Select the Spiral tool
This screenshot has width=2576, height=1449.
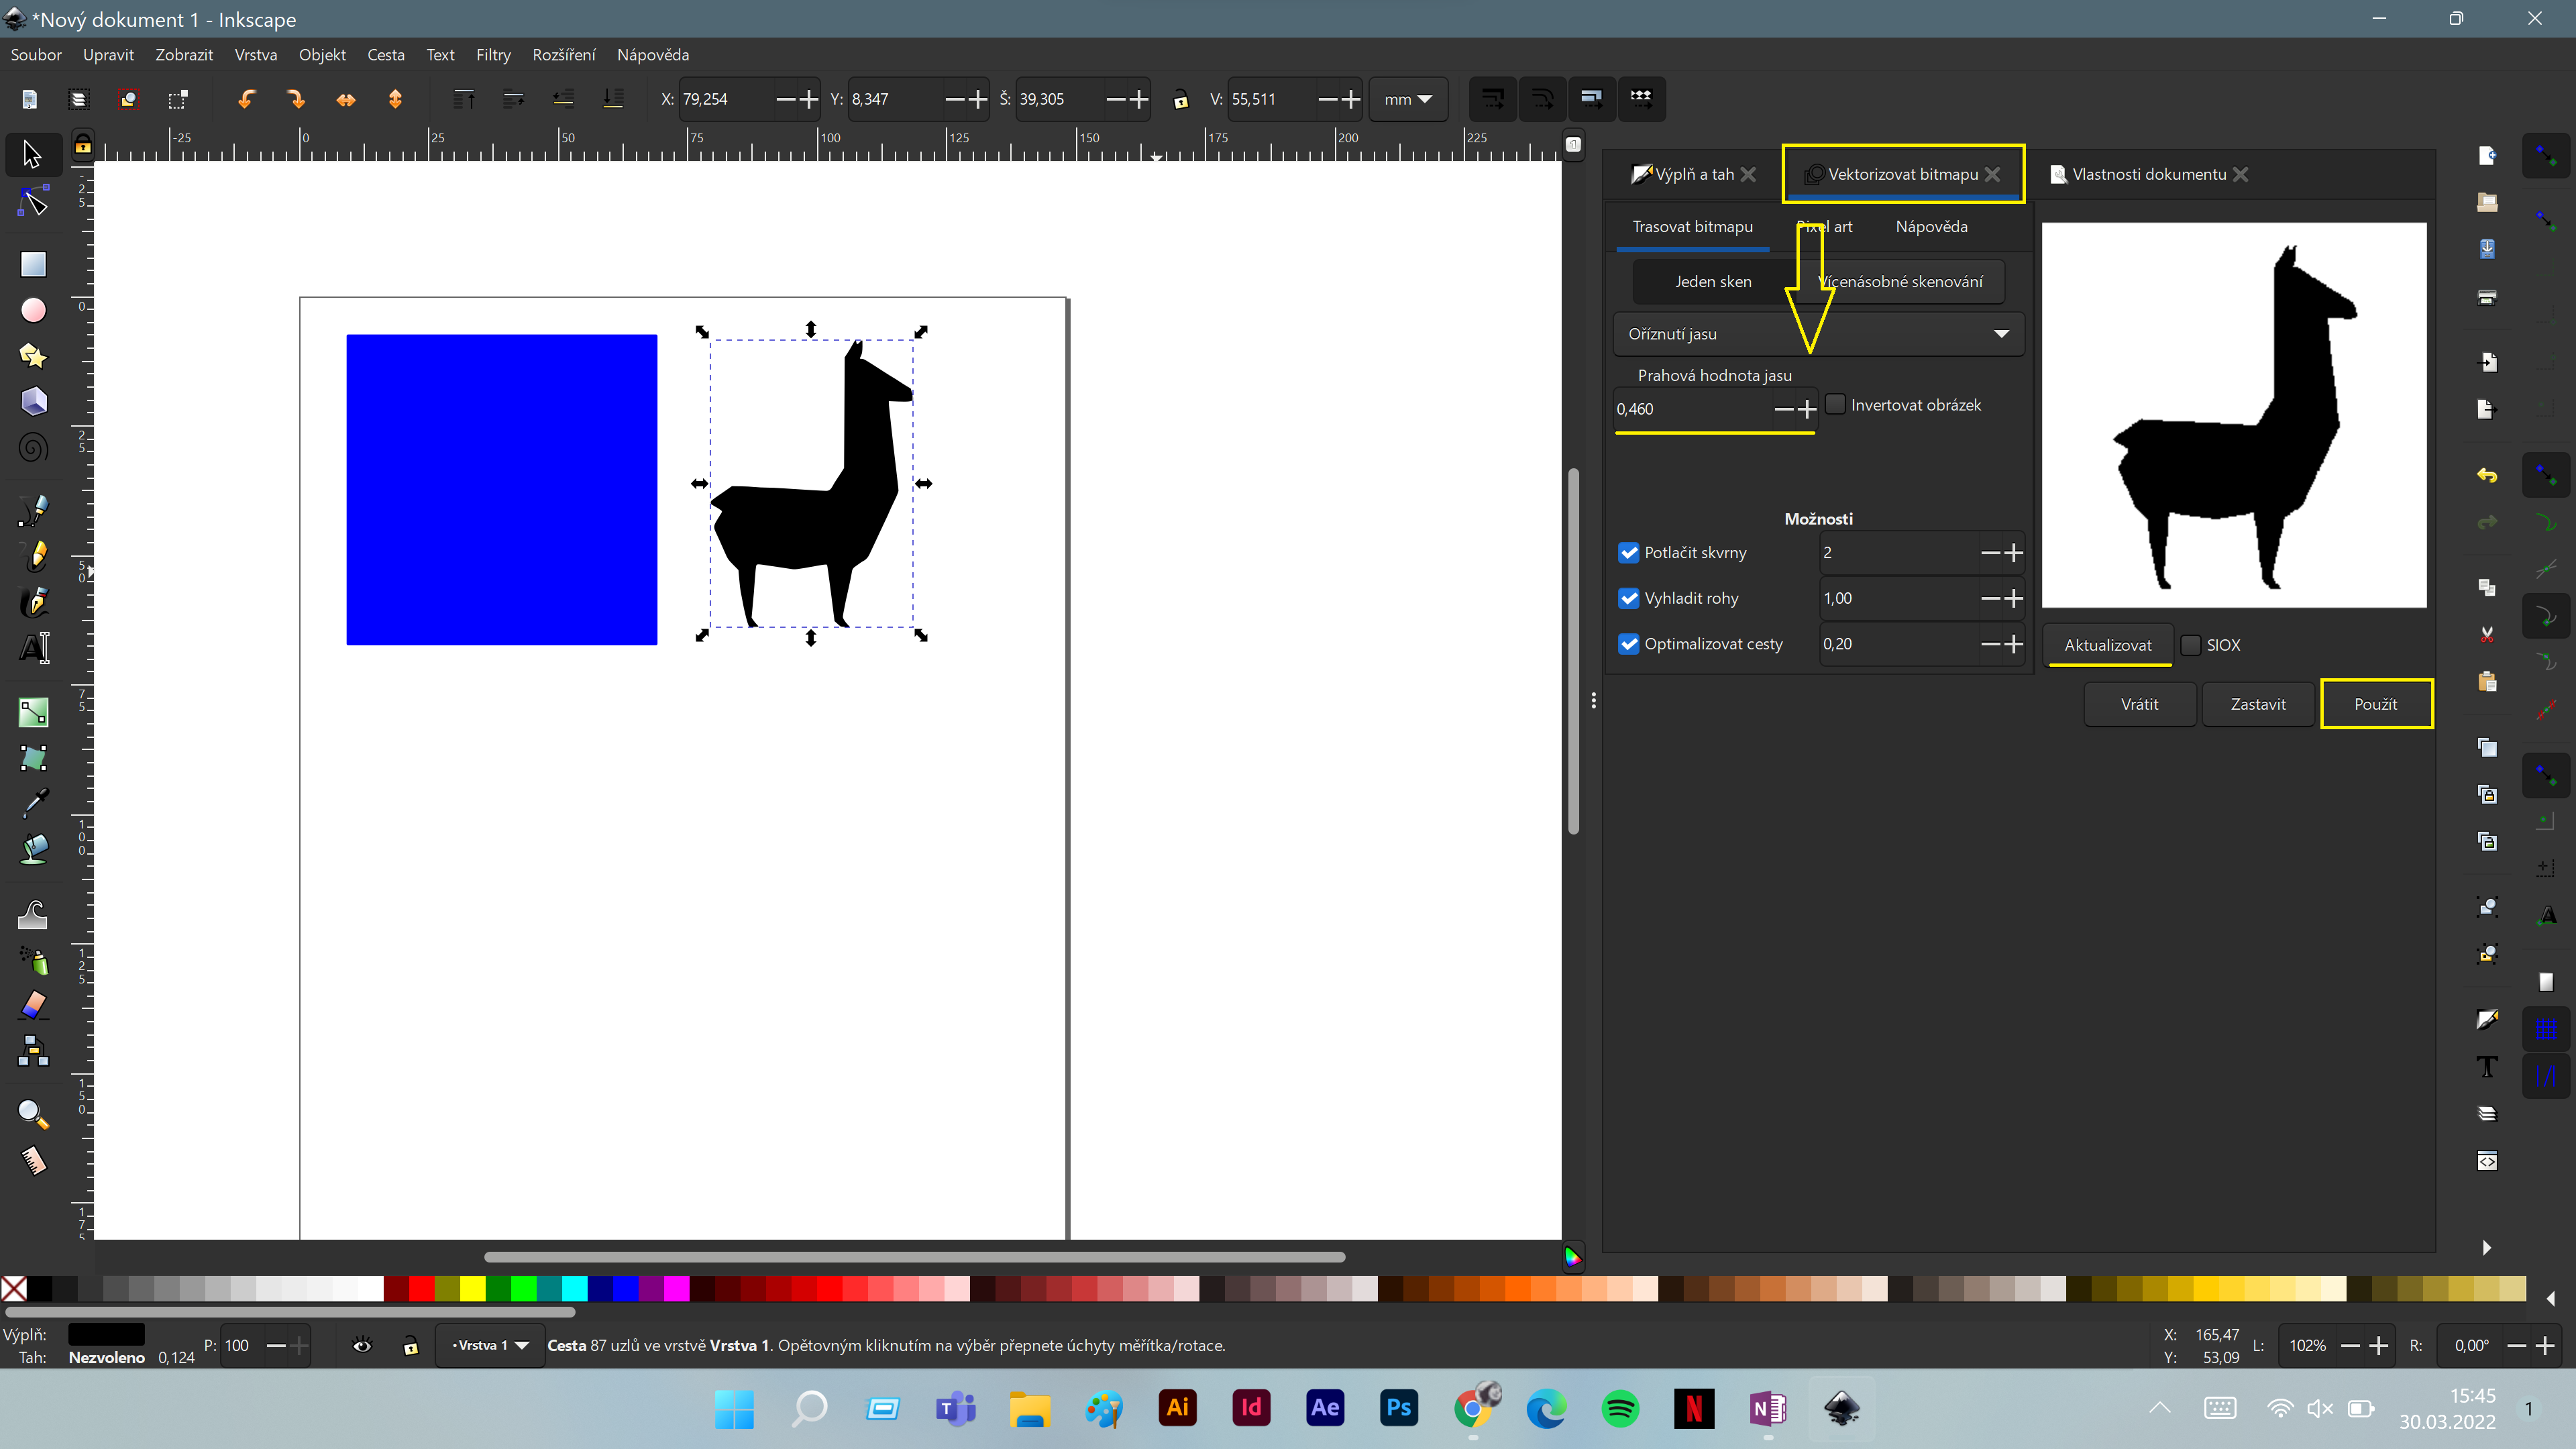(x=33, y=447)
